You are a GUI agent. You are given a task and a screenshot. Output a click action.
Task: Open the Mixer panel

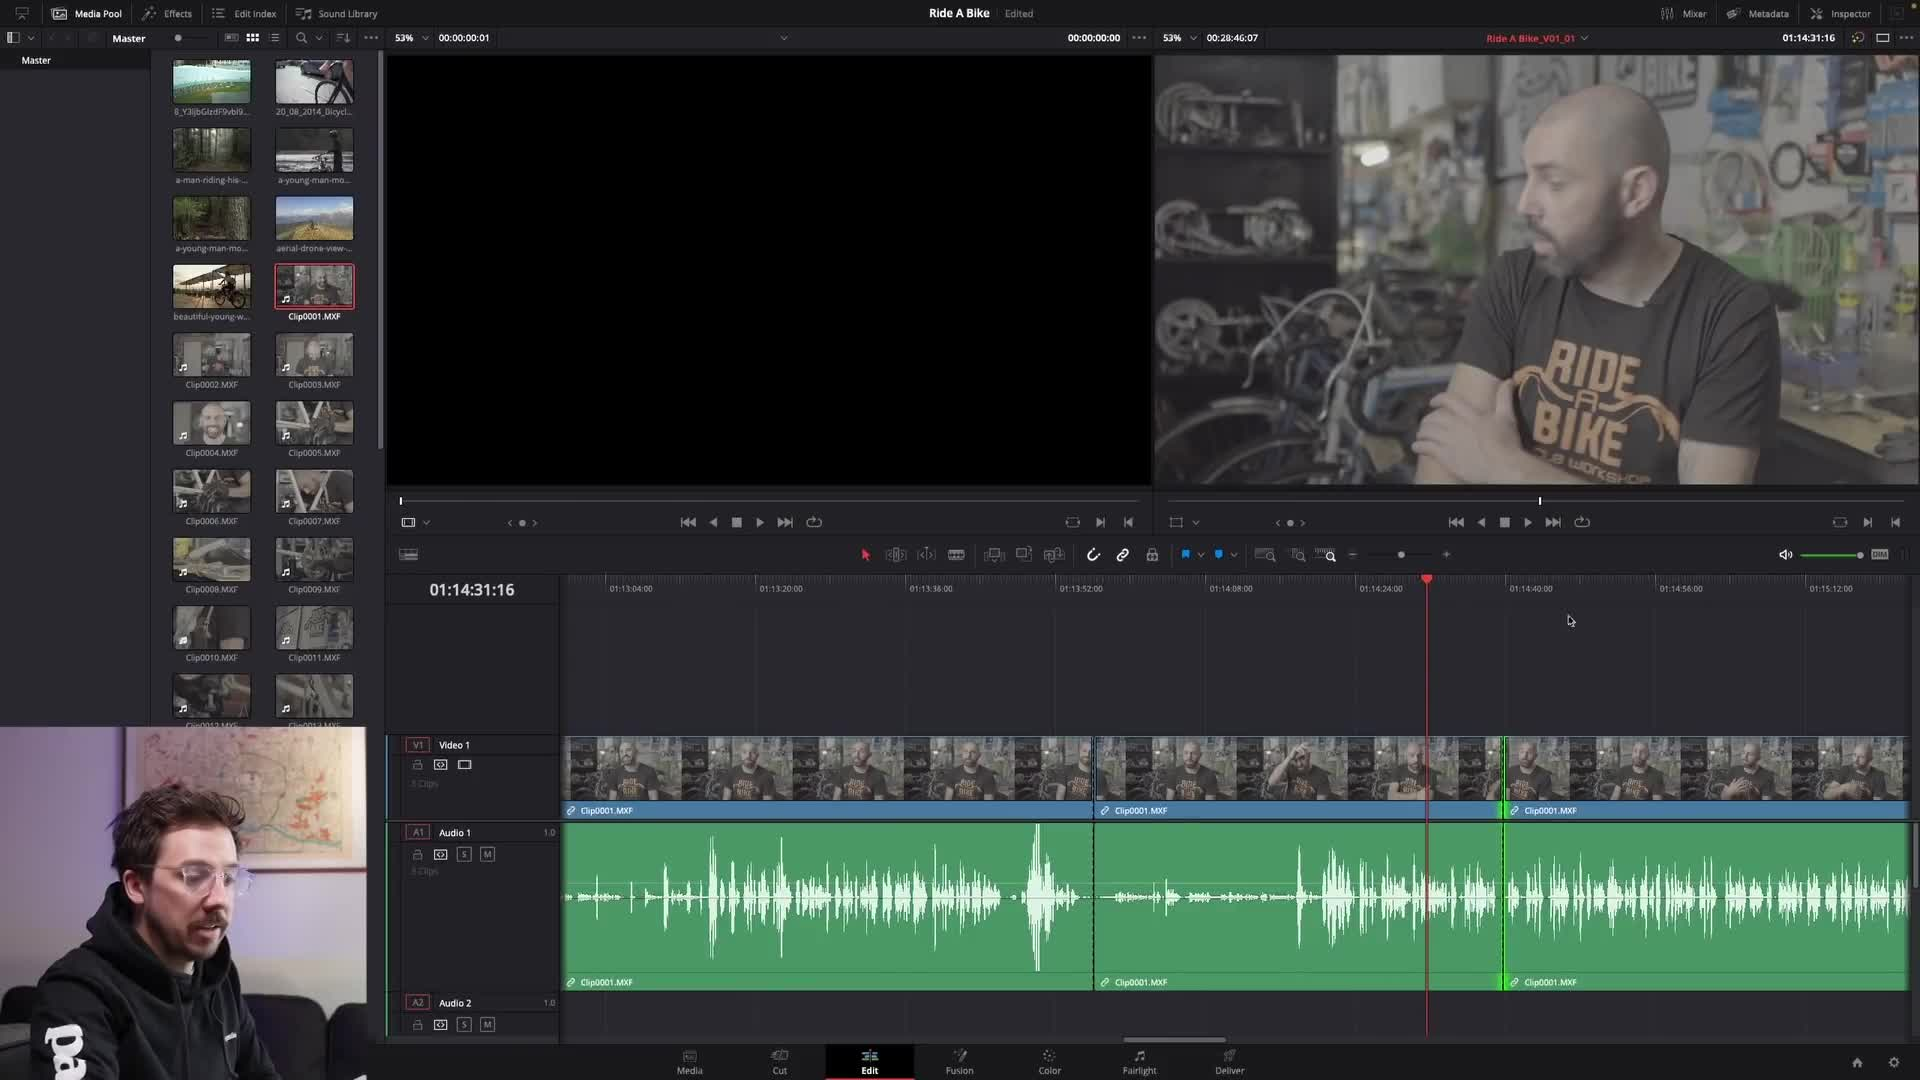(1682, 13)
